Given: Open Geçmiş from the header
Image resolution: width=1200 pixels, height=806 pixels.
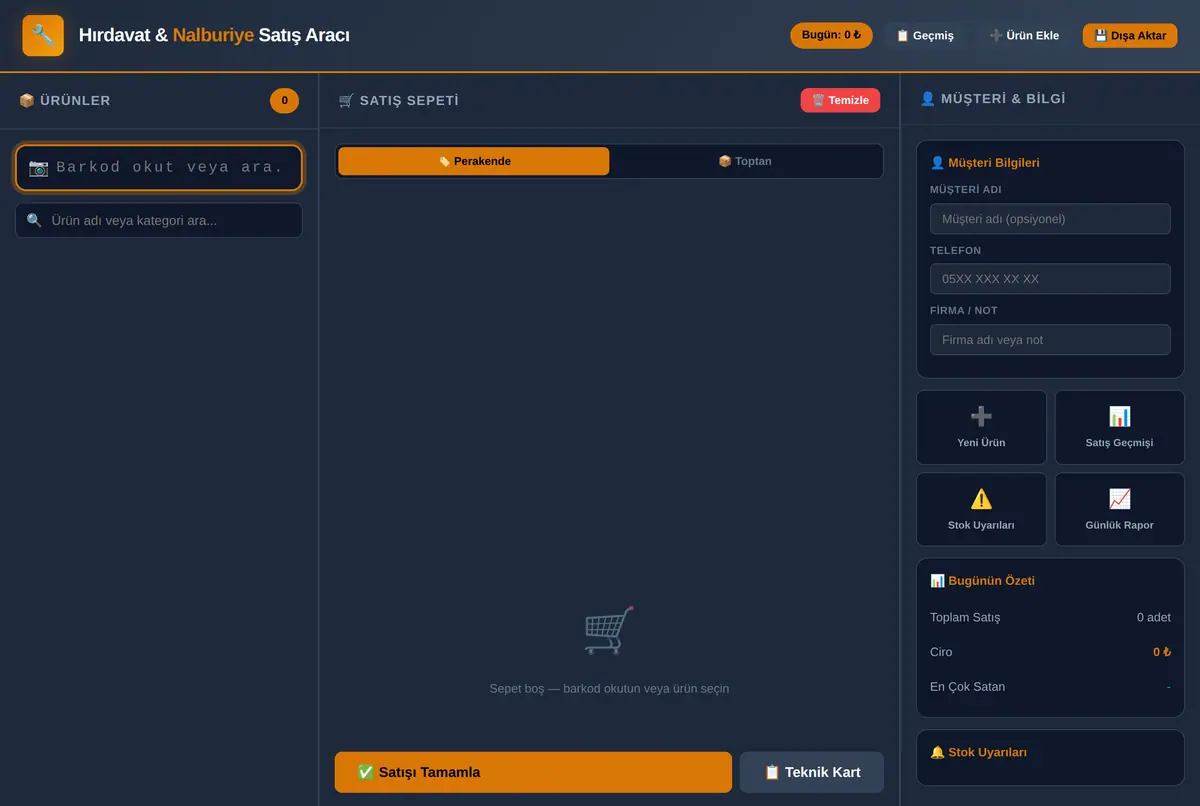Looking at the screenshot, I should click(925, 36).
